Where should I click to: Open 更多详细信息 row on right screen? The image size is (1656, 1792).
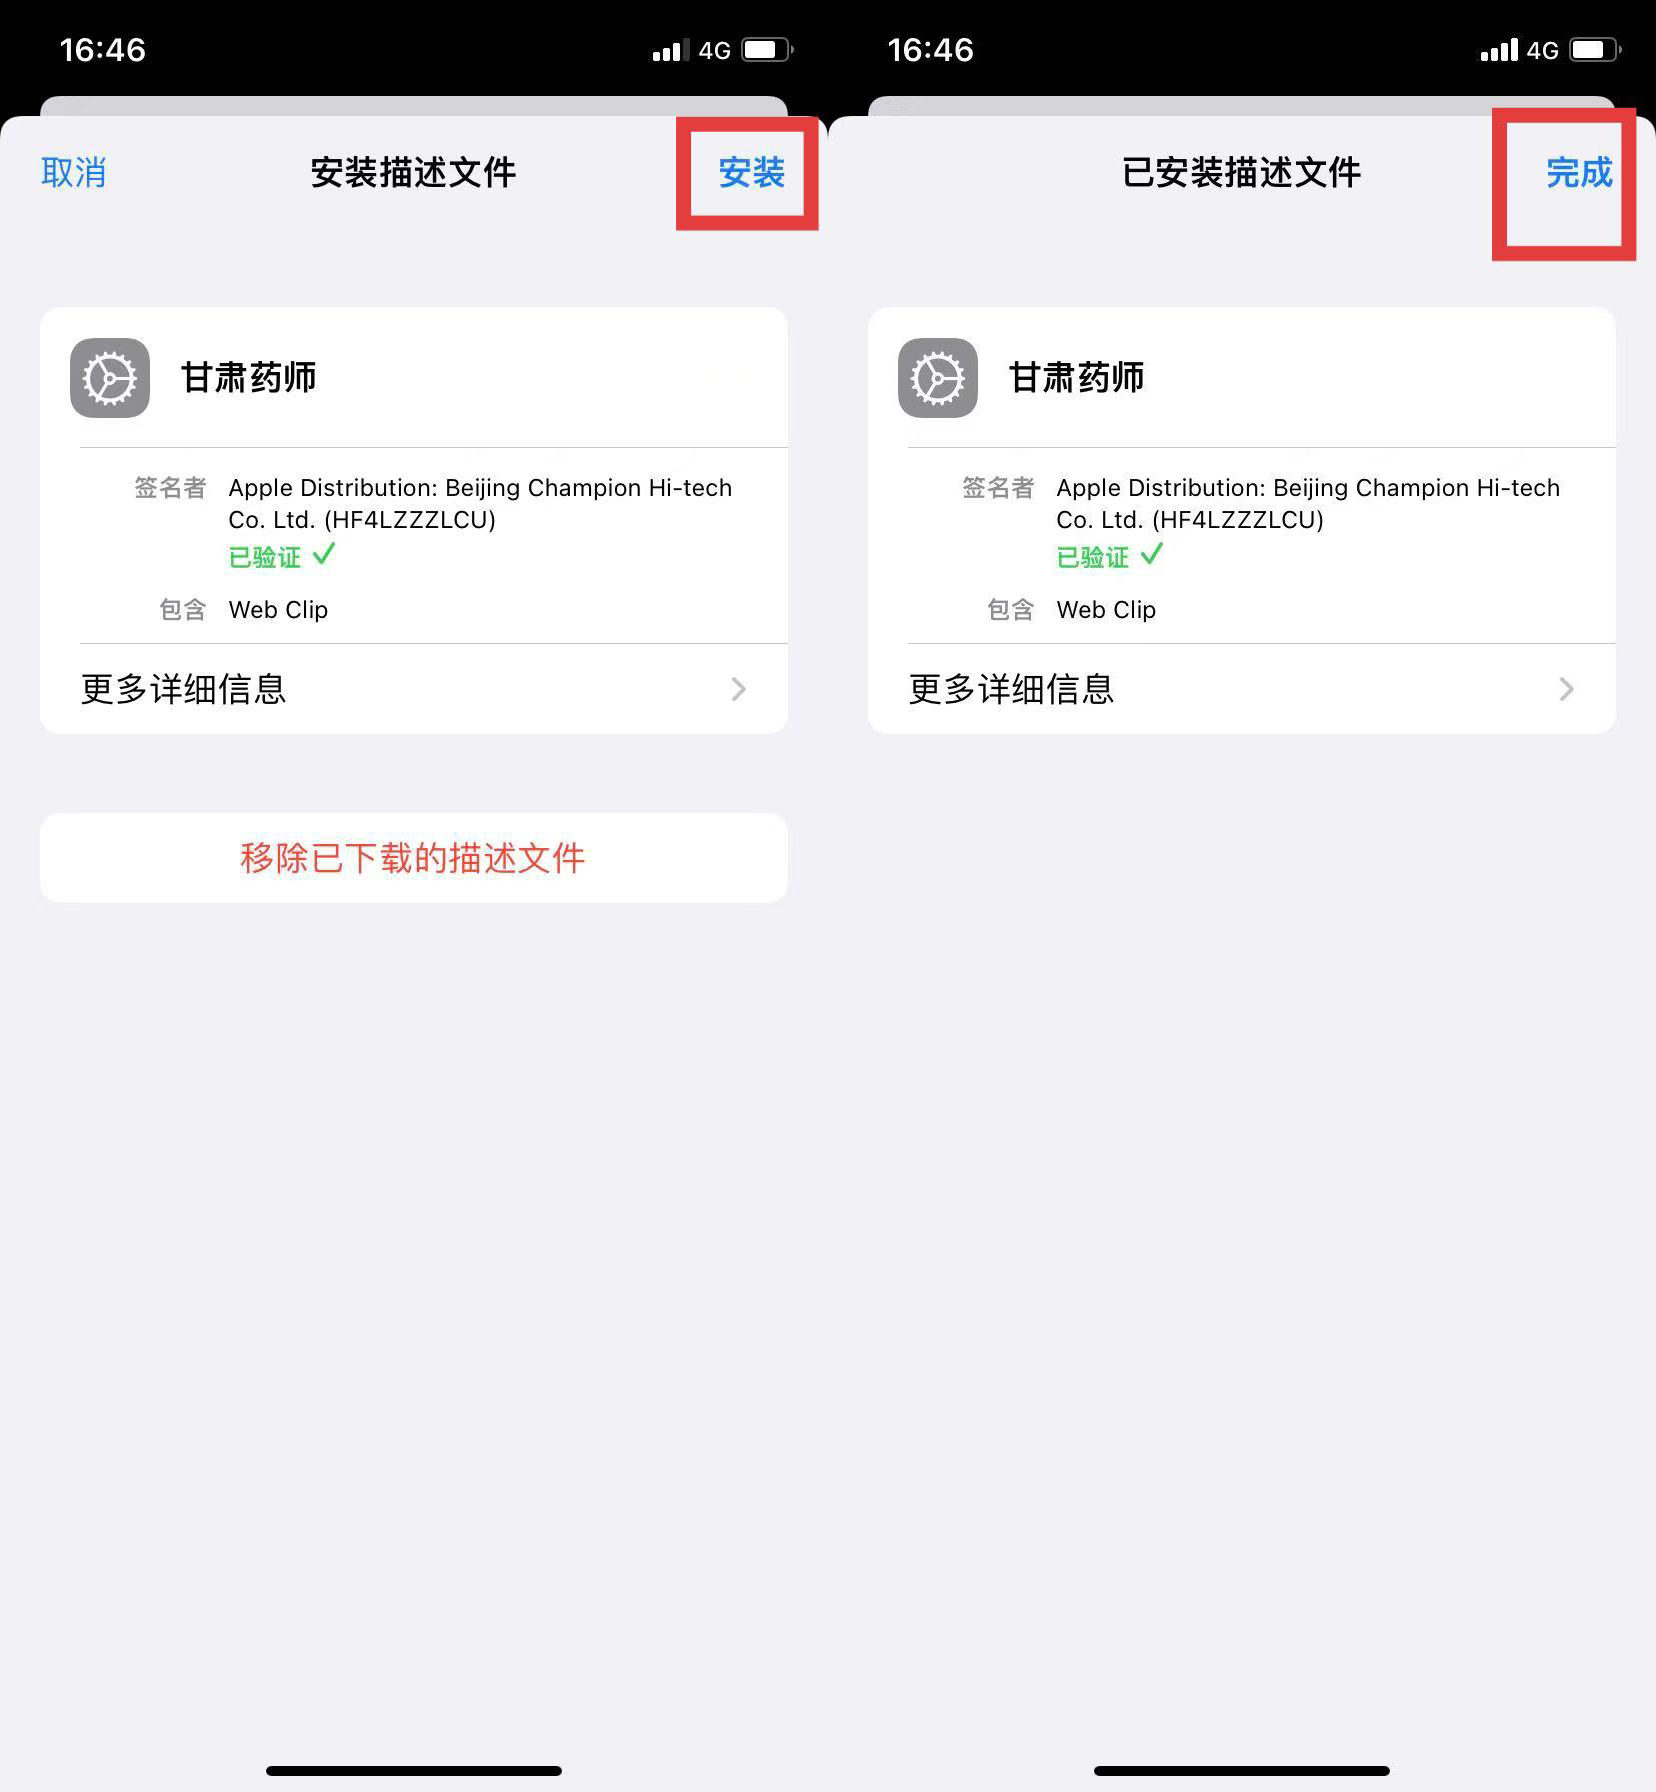pyautogui.click(x=1242, y=689)
